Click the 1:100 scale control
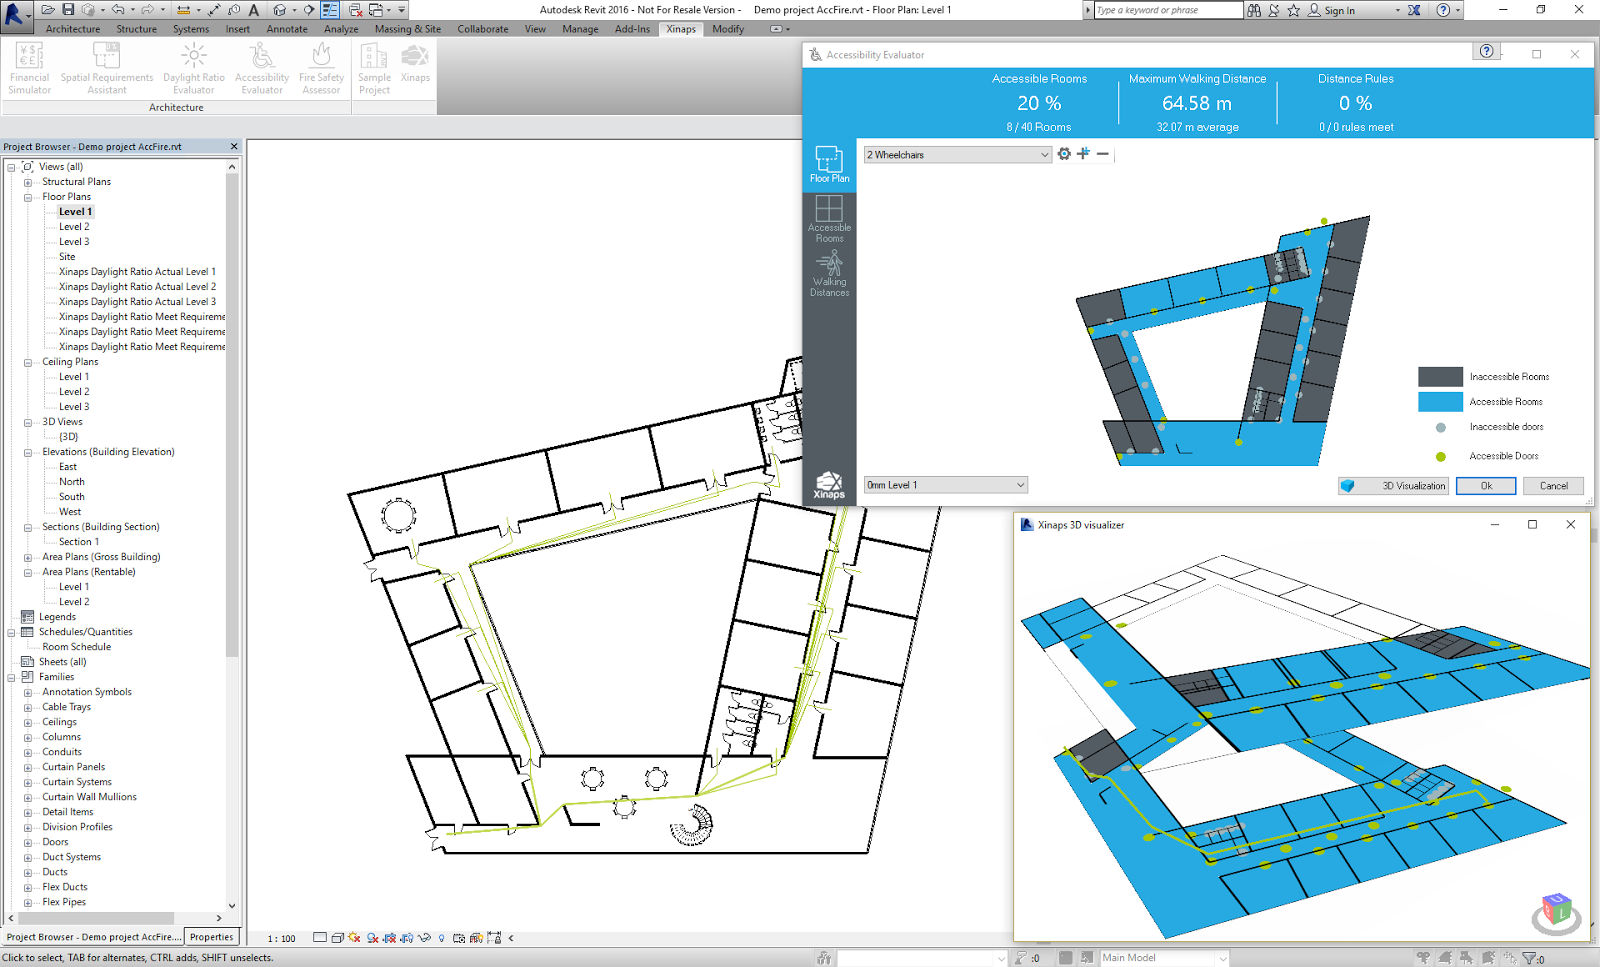Screen dimensions: 1600x967 [x=280, y=938]
